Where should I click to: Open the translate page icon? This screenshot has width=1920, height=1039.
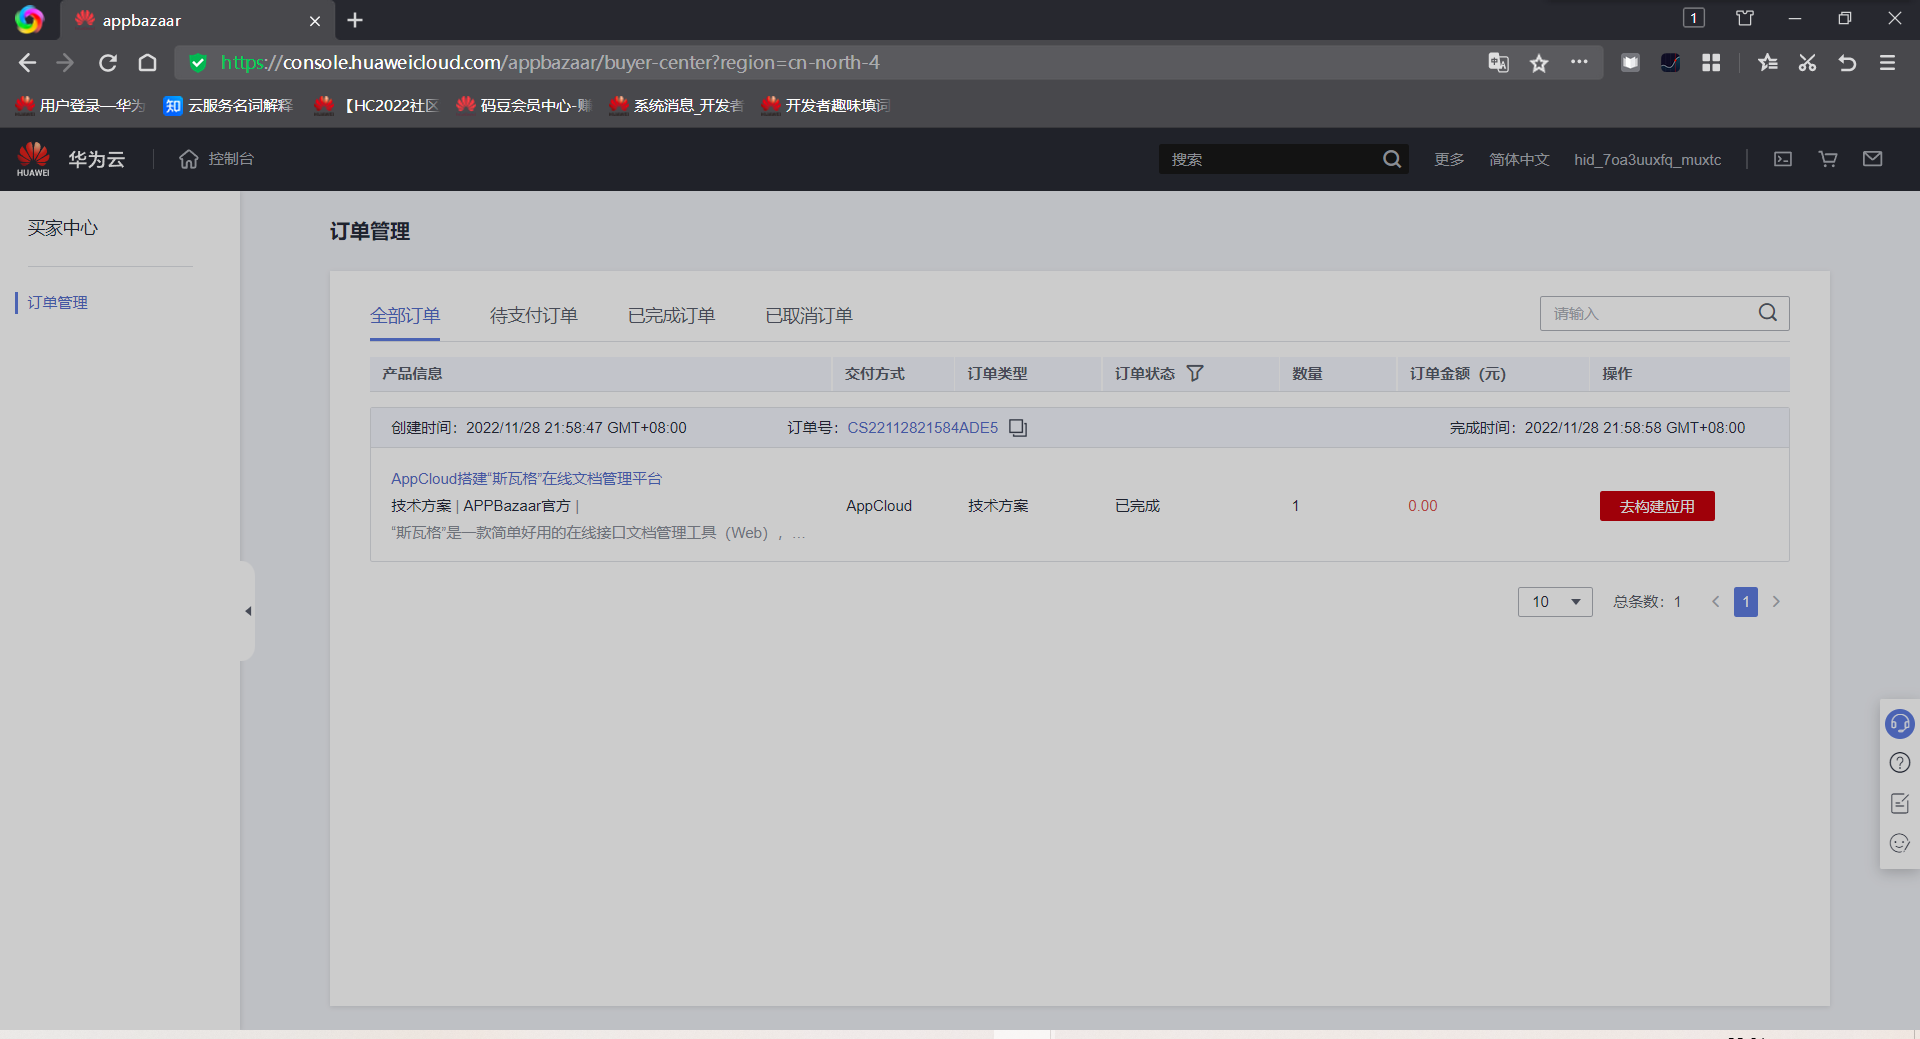(x=1498, y=63)
